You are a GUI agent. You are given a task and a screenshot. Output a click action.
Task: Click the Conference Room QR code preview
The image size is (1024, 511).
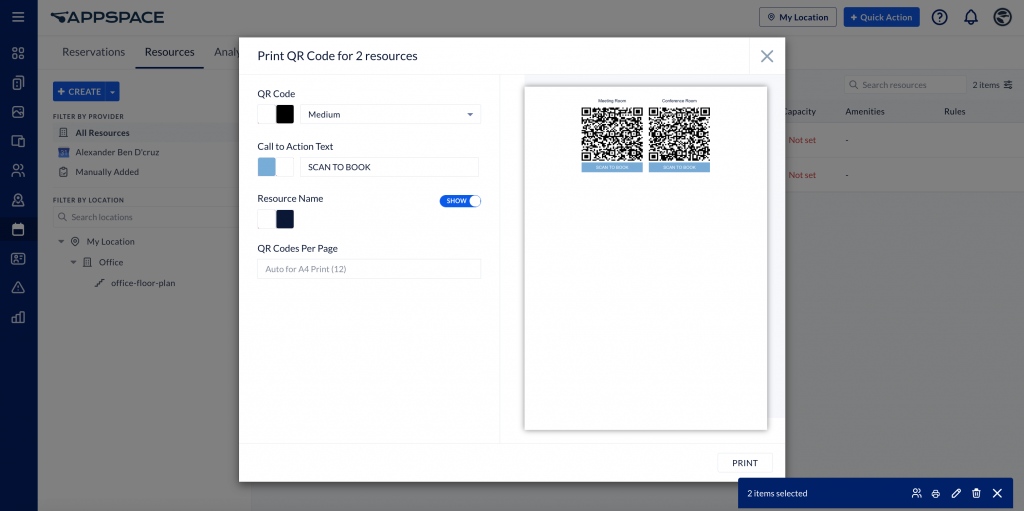click(679, 135)
